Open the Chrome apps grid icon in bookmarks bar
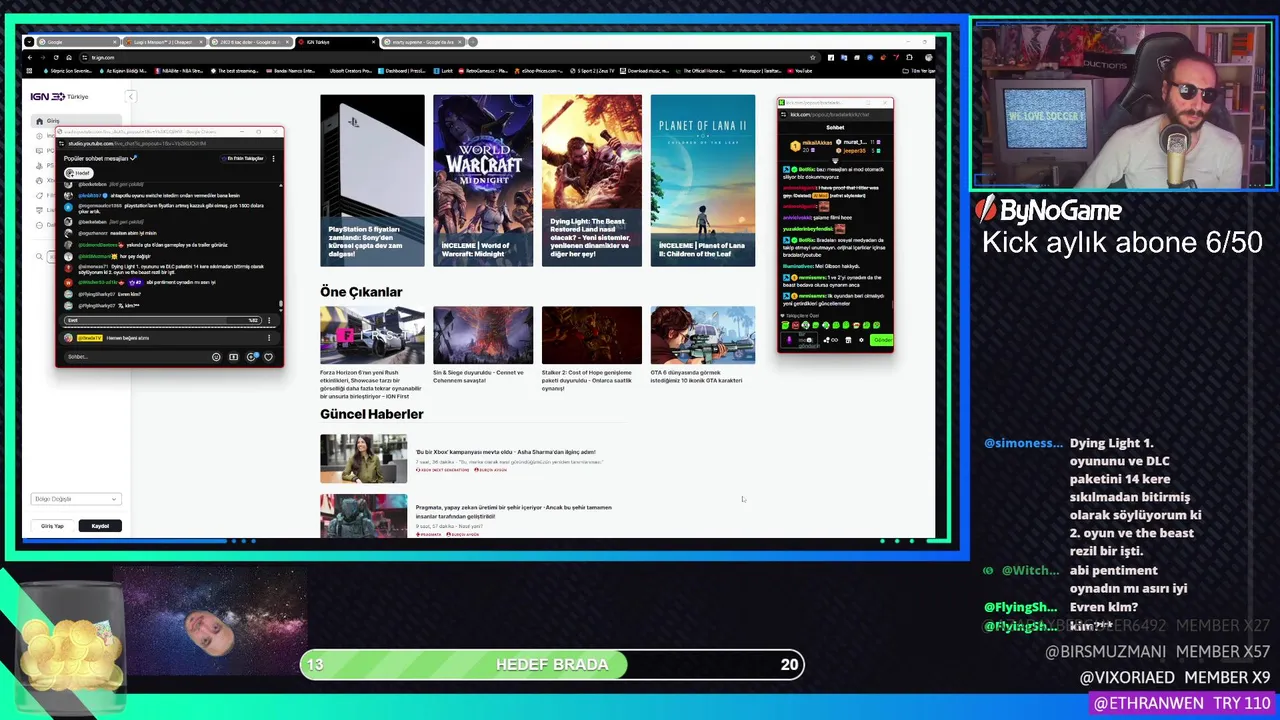This screenshot has height=720, width=1280. (x=30, y=71)
